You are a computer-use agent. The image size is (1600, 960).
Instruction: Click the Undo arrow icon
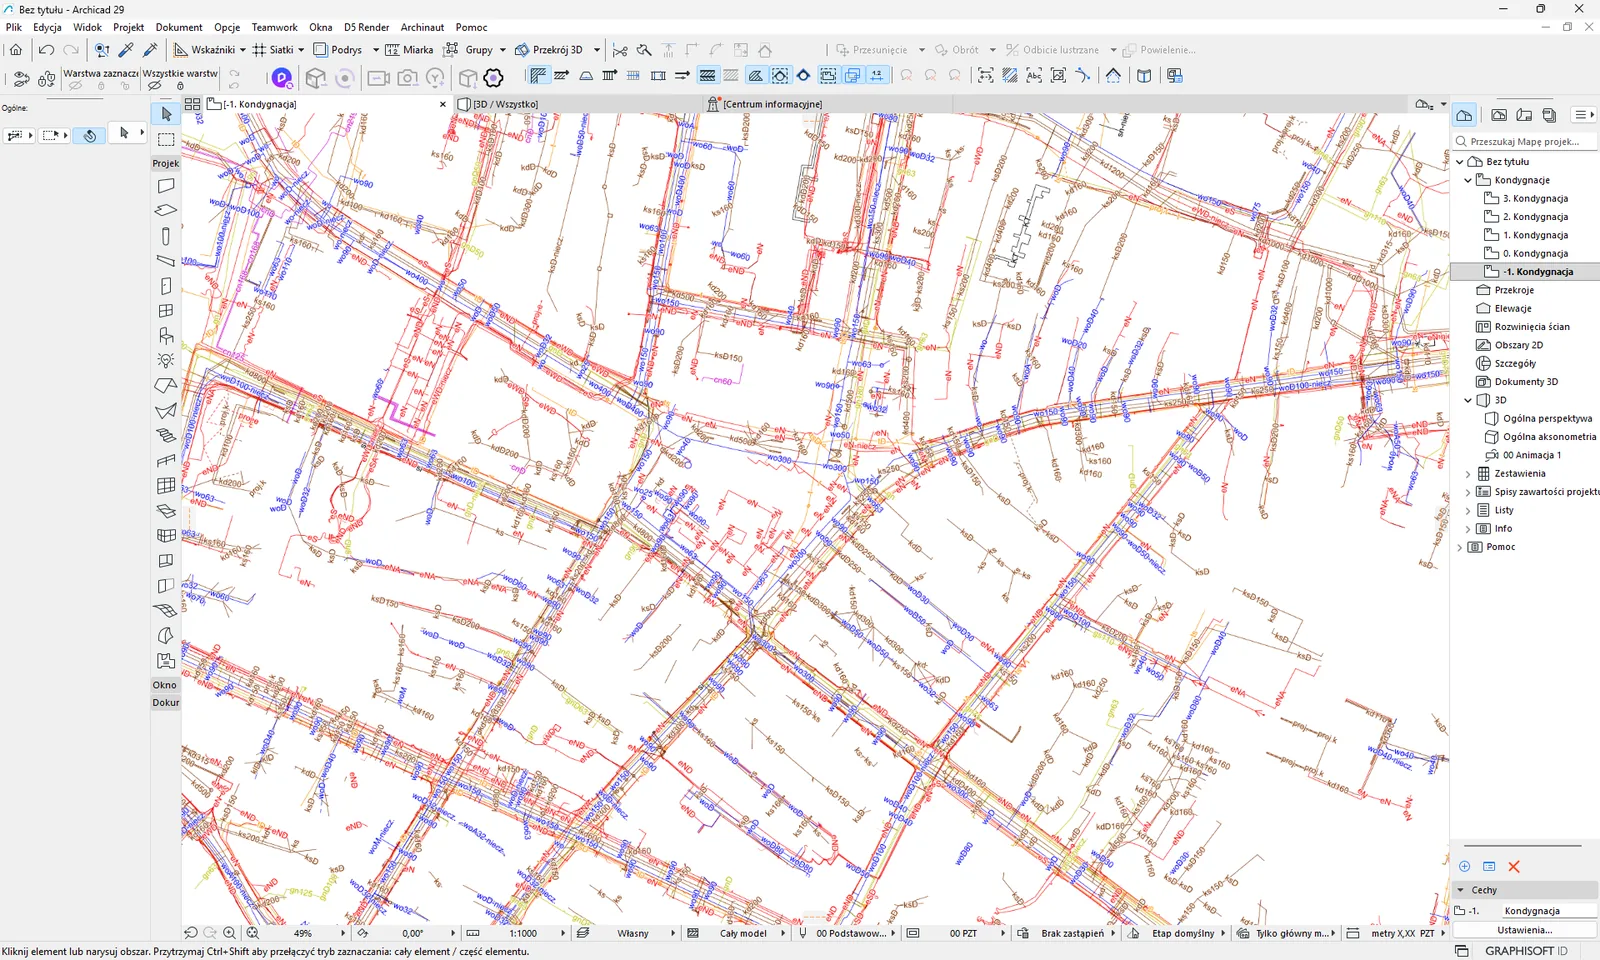tap(46, 49)
